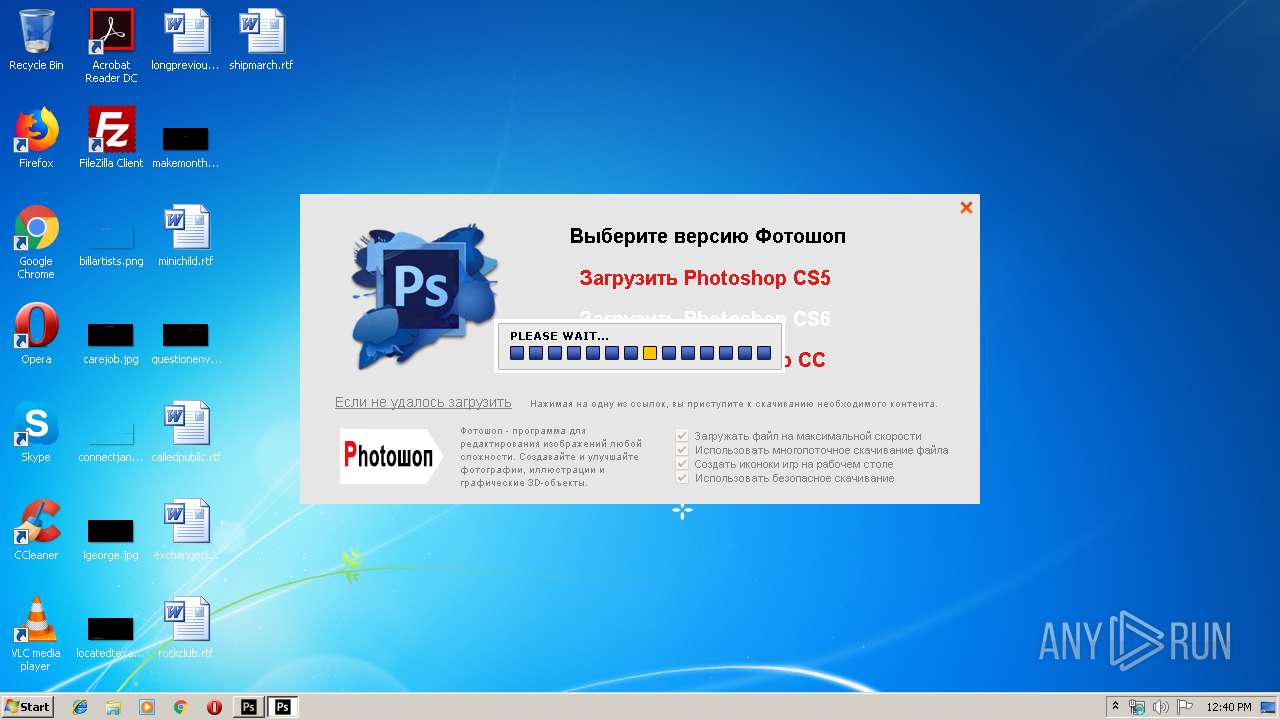Switch to the first Ps taskbar window
This screenshot has height=720, width=1280.
pyautogui.click(x=249, y=707)
